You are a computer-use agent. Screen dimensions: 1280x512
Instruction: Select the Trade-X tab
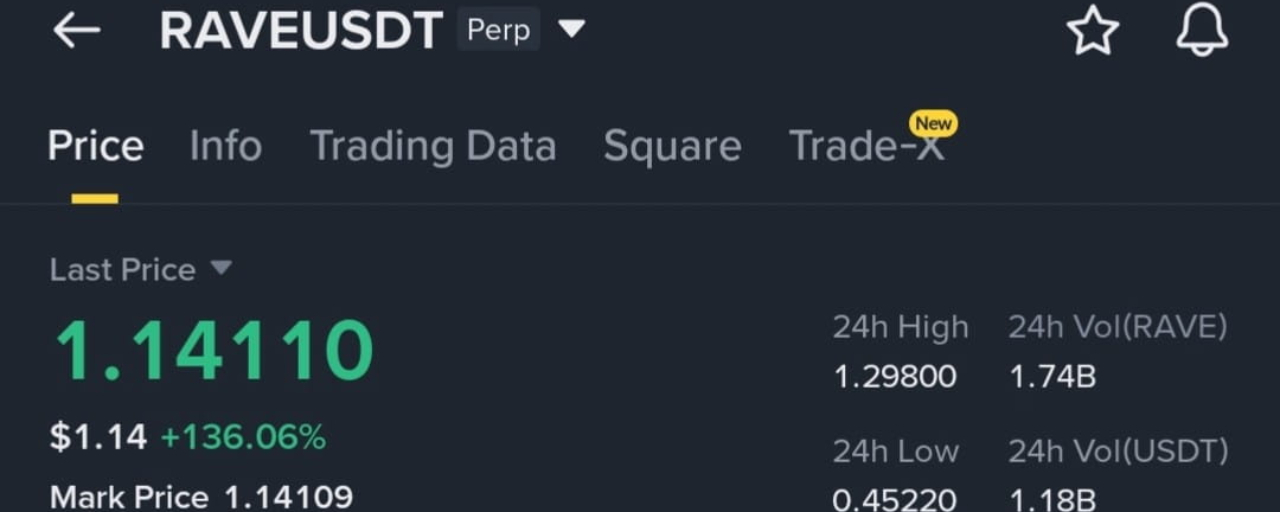(x=864, y=147)
